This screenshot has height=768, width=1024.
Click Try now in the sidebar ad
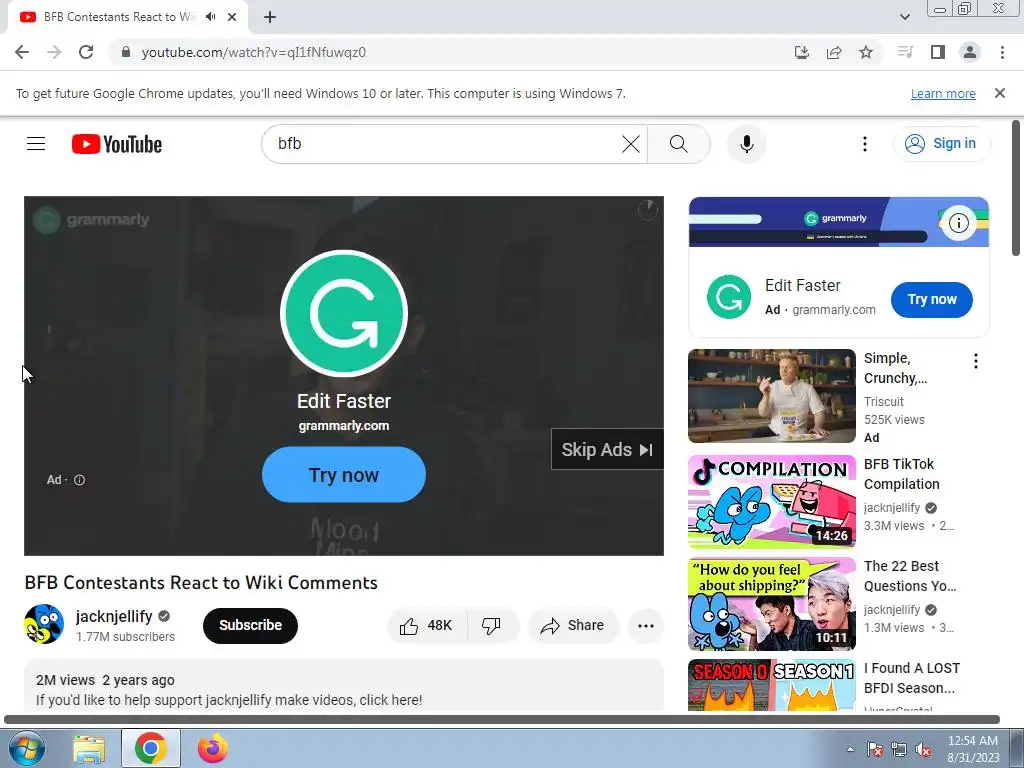coord(931,300)
